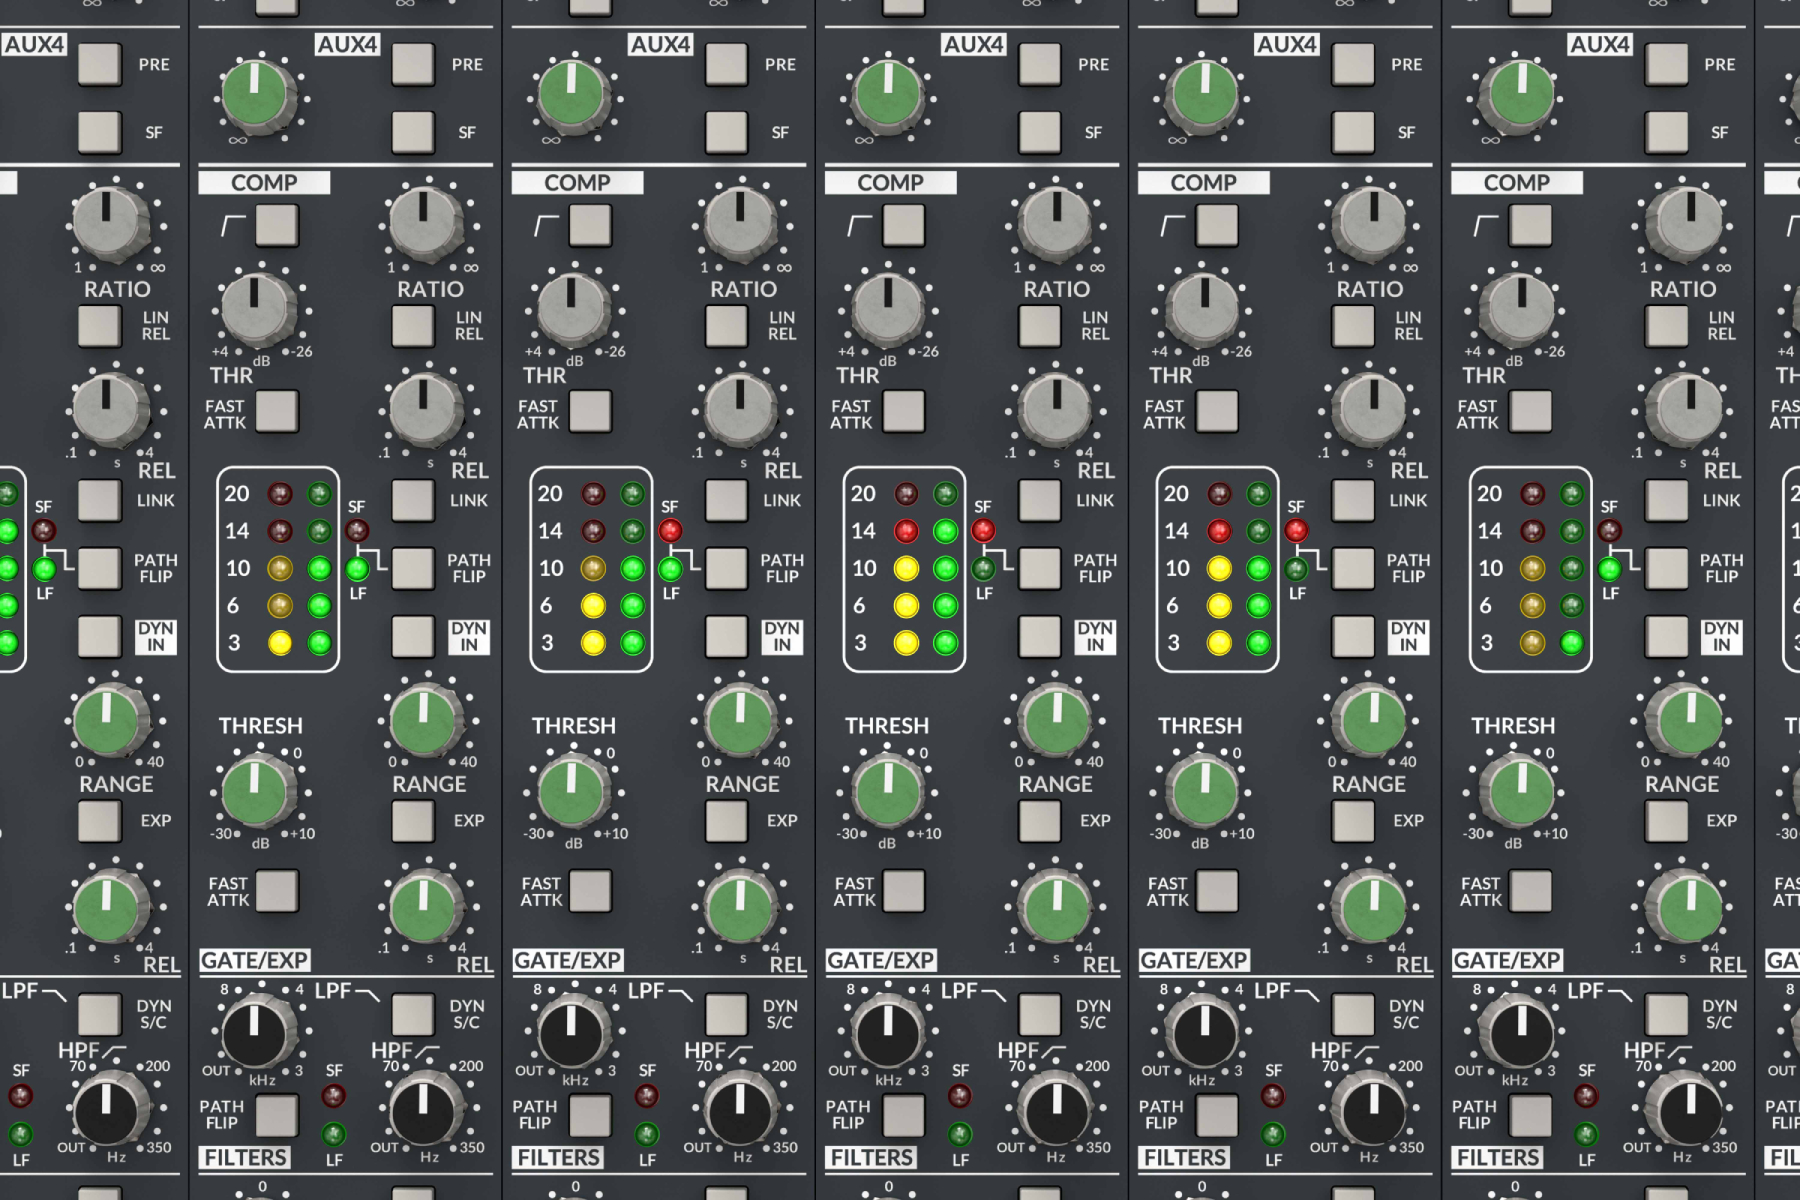Click the black LPF knob in the rightmost full strip

point(1519,1033)
